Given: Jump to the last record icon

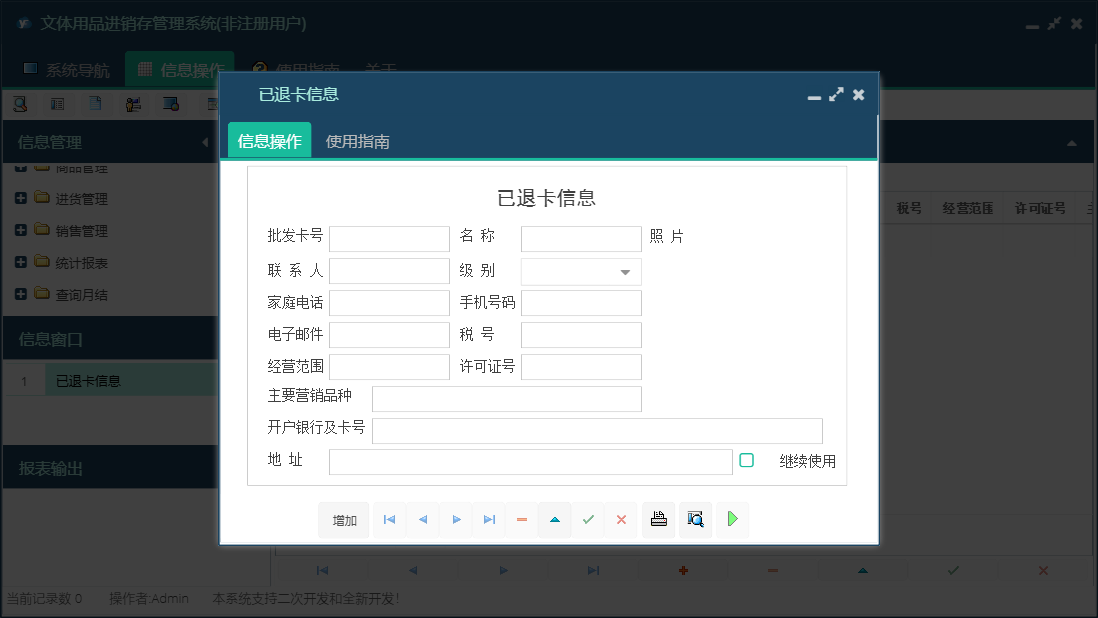Looking at the screenshot, I should click(x=488, y=519).
